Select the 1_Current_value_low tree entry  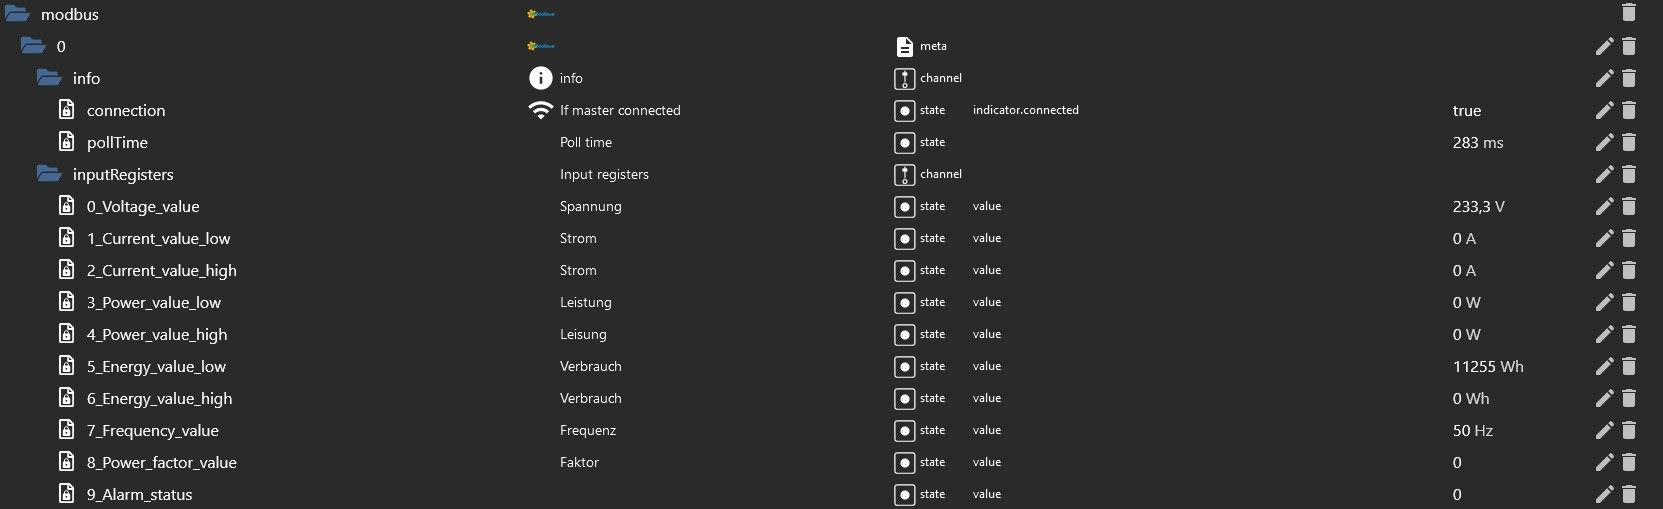coord(158,238)
